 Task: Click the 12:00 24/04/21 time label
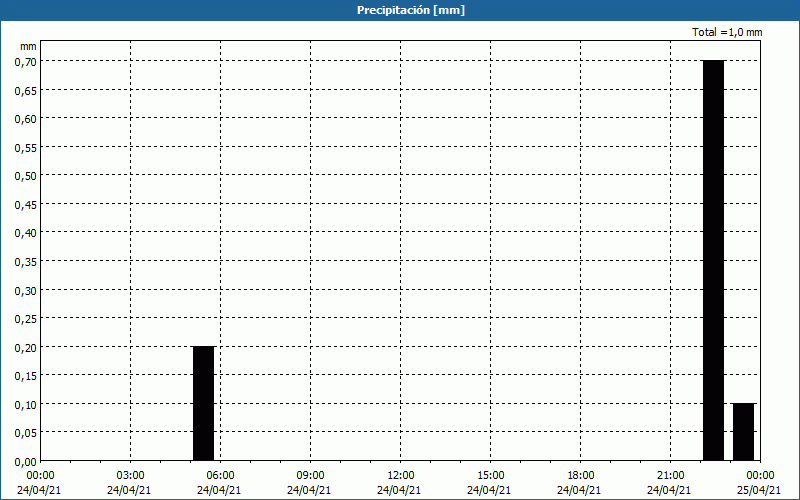point(399,483)
